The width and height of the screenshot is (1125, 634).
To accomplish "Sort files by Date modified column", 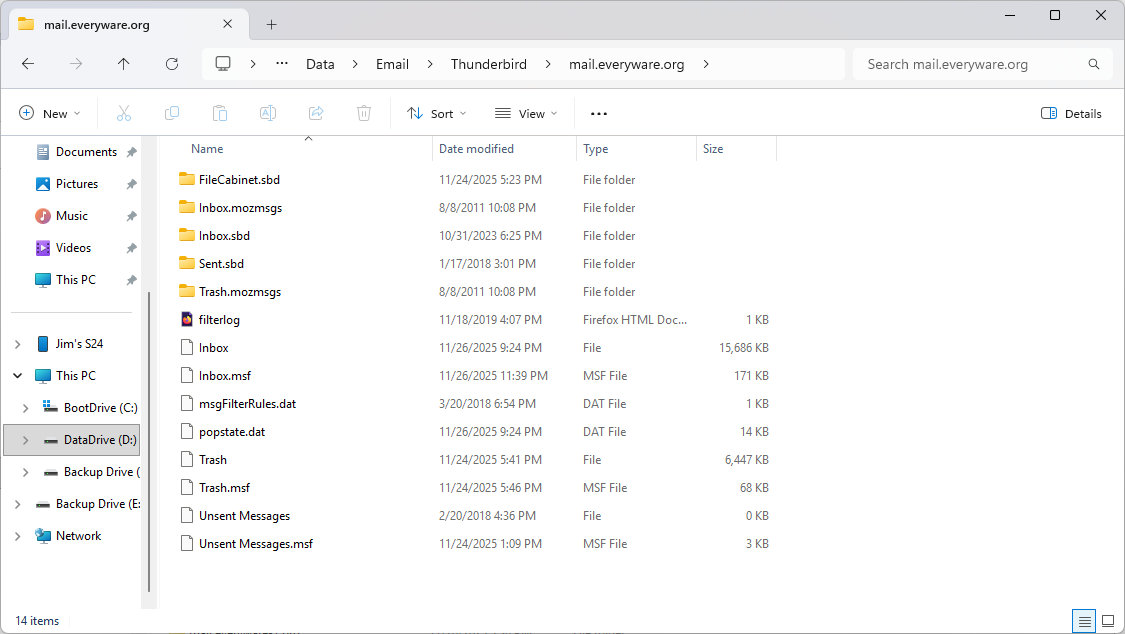I will [x=476, y=149].
